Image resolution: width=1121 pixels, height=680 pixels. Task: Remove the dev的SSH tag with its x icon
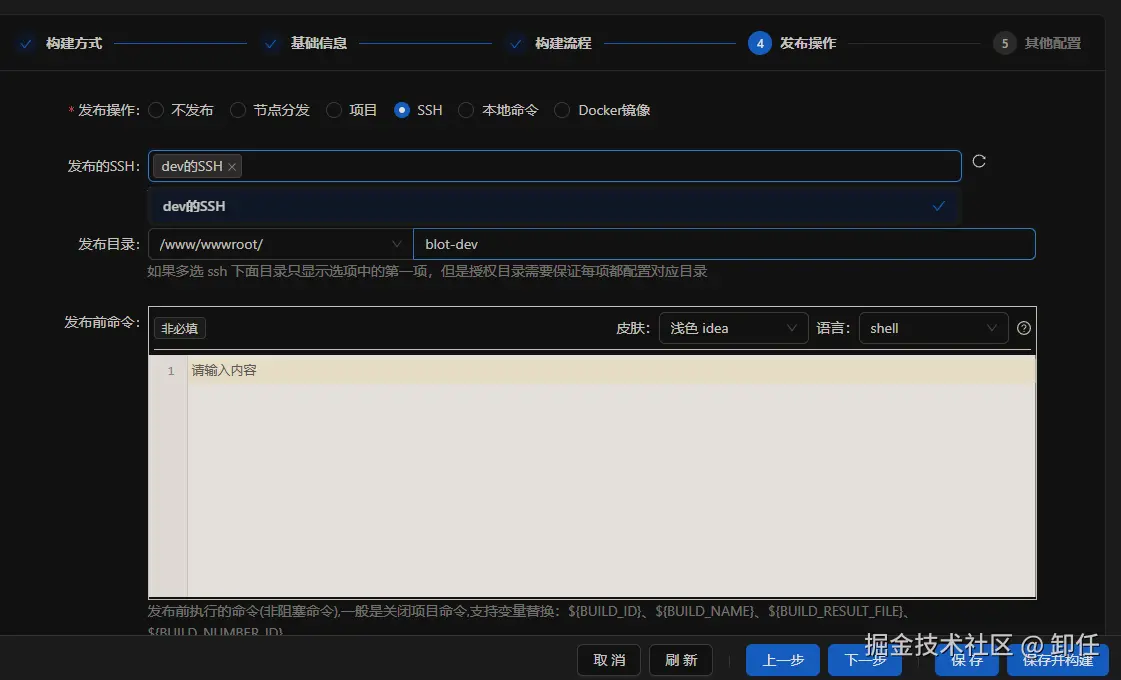231,166
